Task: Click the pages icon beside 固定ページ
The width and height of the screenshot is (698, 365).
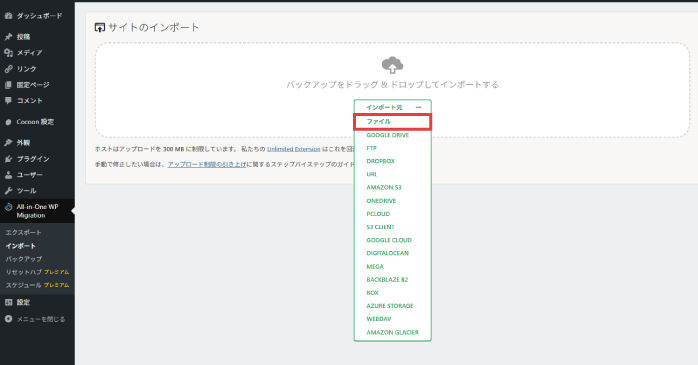Action: tap(8, 85)
